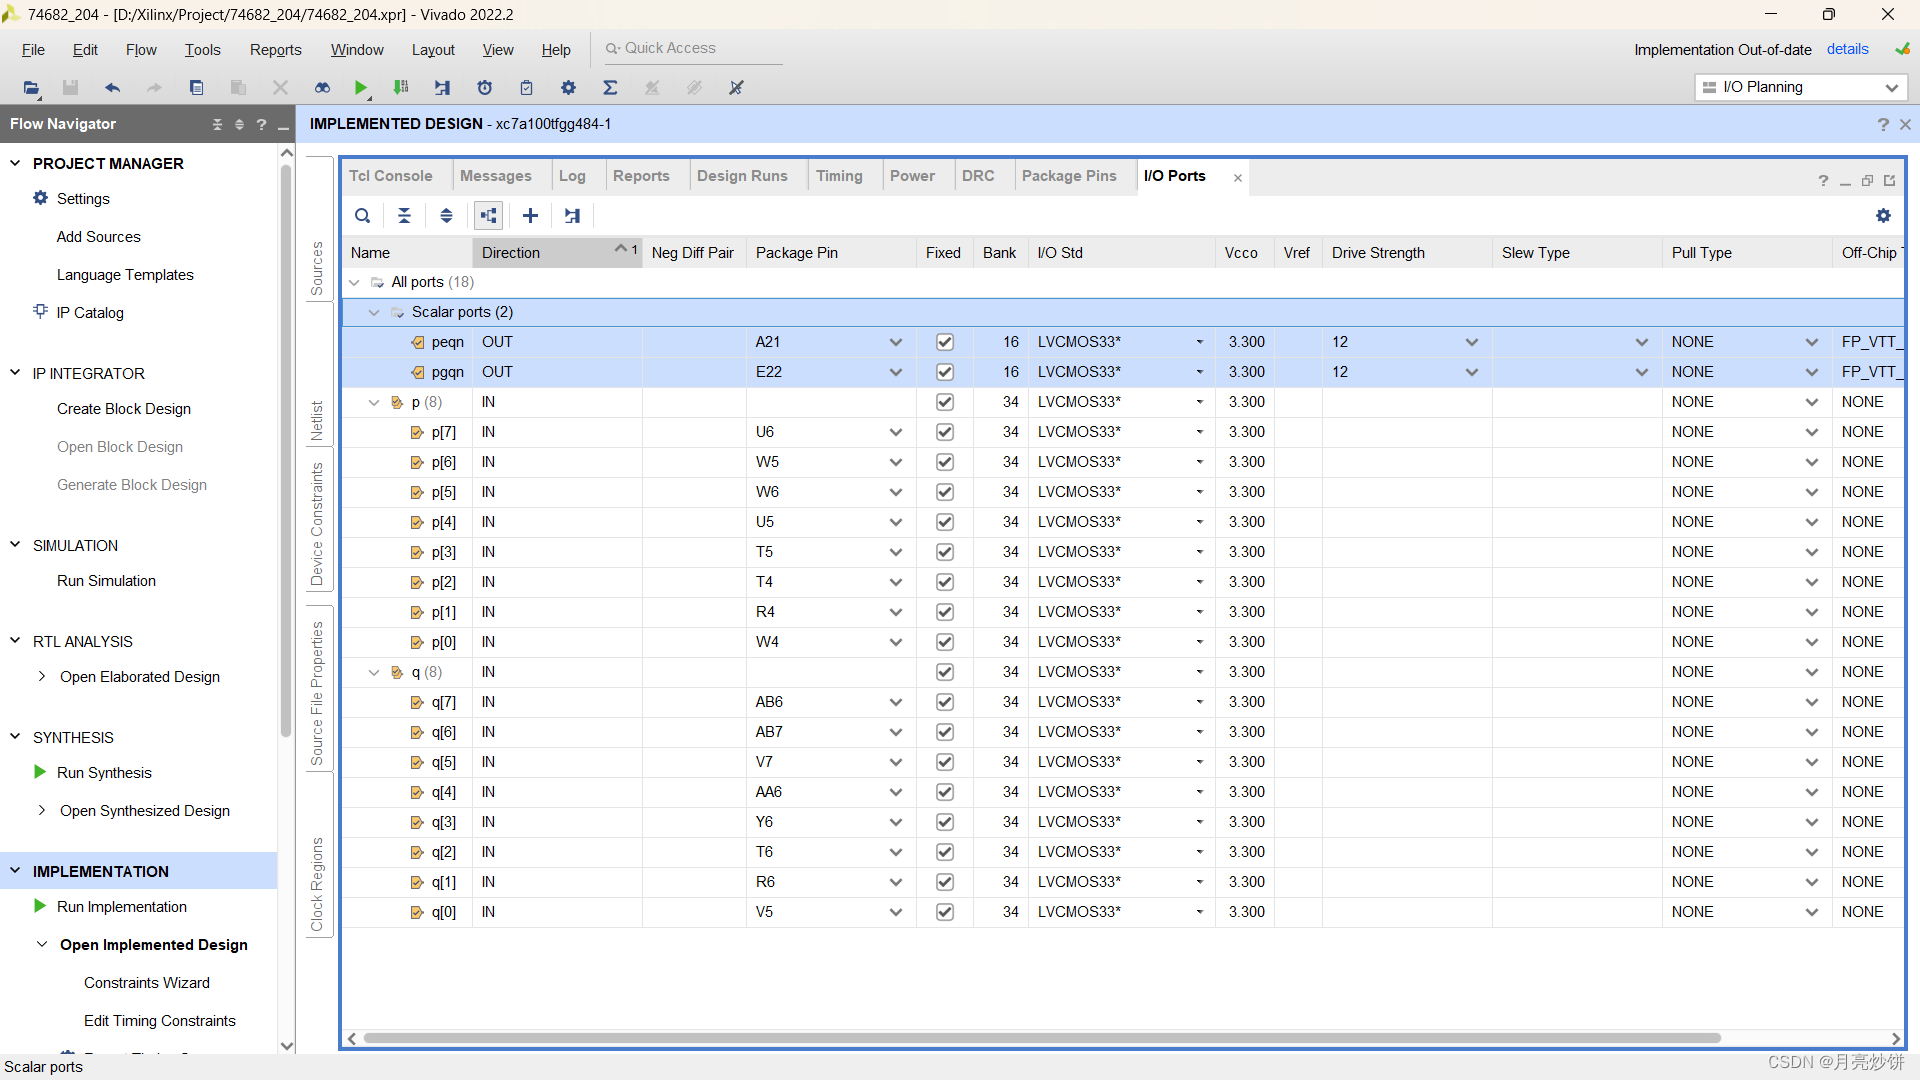The height and width of the screenshot is (1080, 1920).
Task: Collapse the IP INTEGRATOR section
Action: (15, 373)
